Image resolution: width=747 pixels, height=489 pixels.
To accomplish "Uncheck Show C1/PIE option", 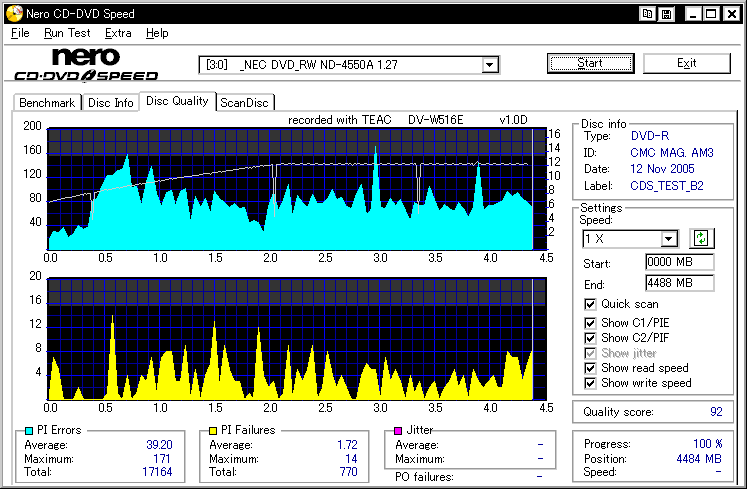I will 590,323.
